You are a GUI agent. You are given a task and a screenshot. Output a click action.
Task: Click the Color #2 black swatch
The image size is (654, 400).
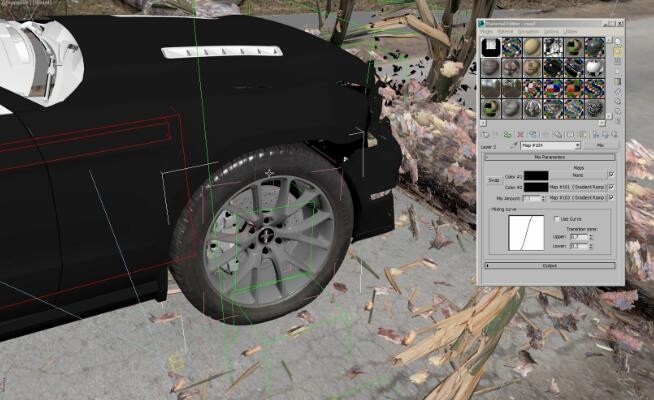(536, 187)
